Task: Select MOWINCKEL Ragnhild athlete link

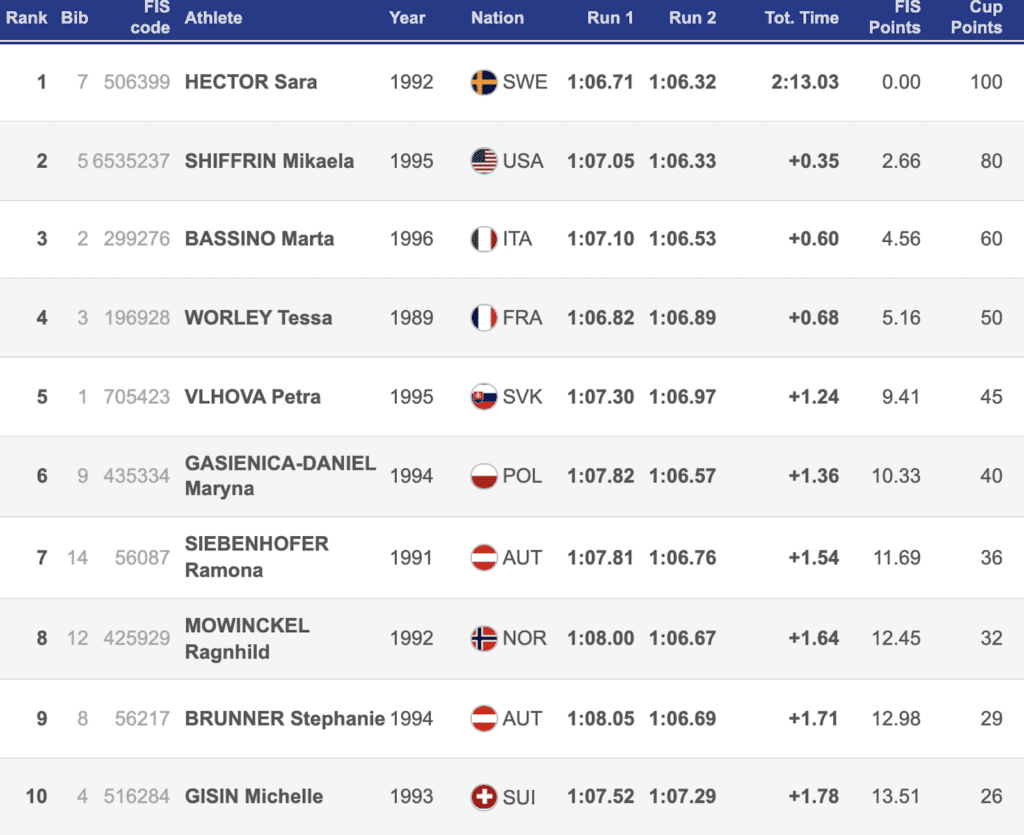Action: (x=247, y=638)
